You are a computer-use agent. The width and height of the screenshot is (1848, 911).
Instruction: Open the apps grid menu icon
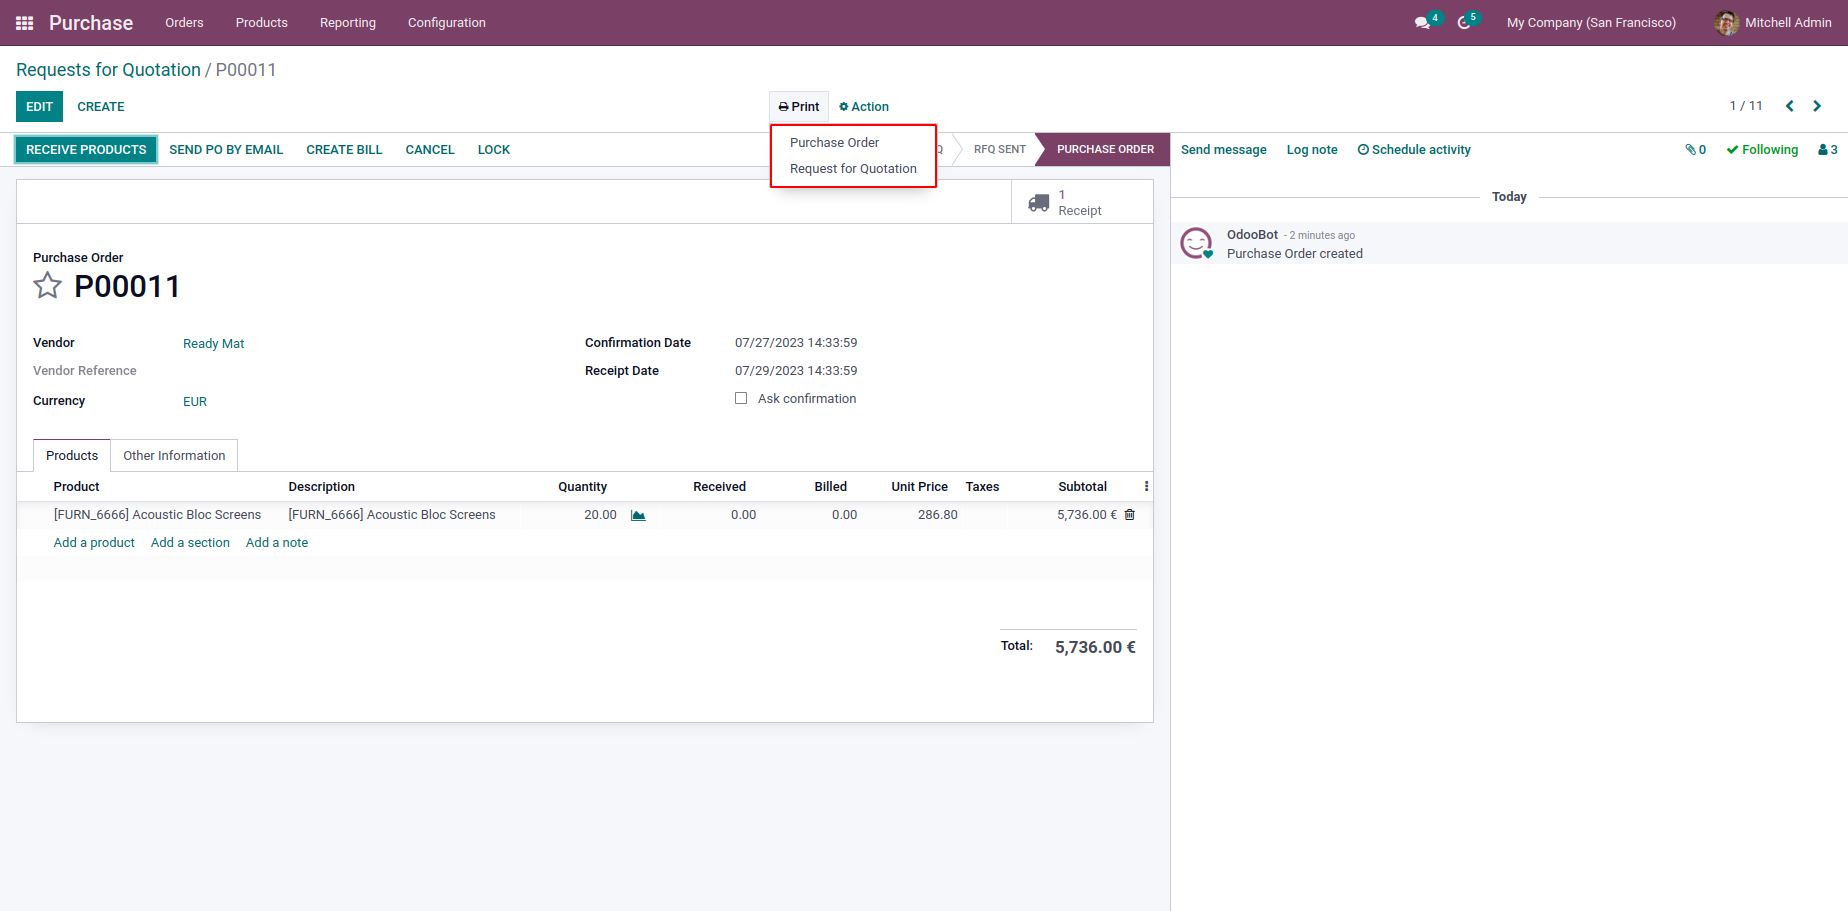(25, 23)
